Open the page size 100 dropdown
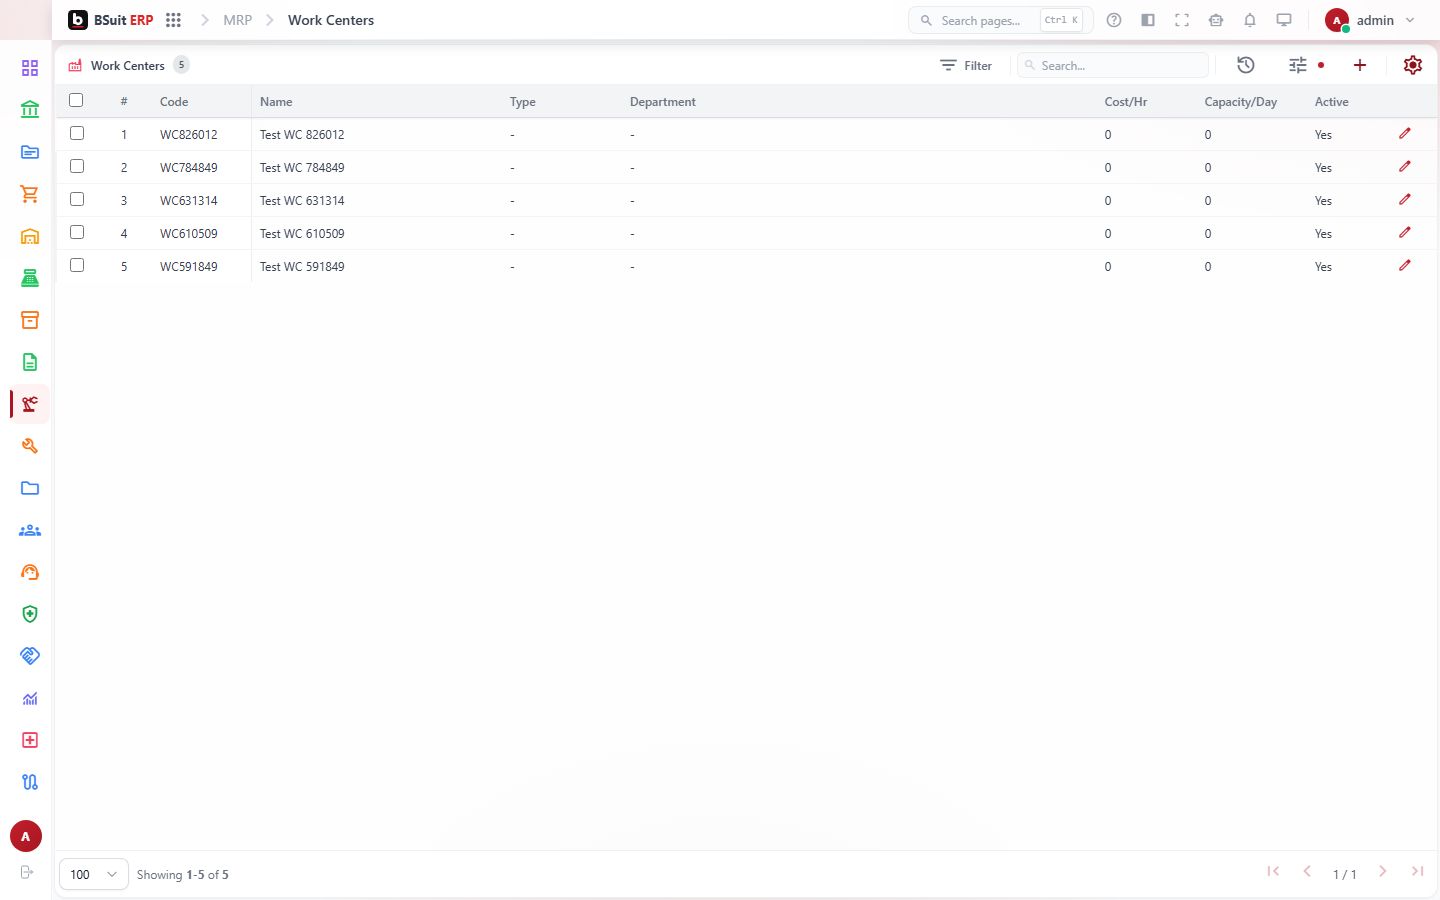The height and width of the screenshot is (900, 1440). click(94, 874)
